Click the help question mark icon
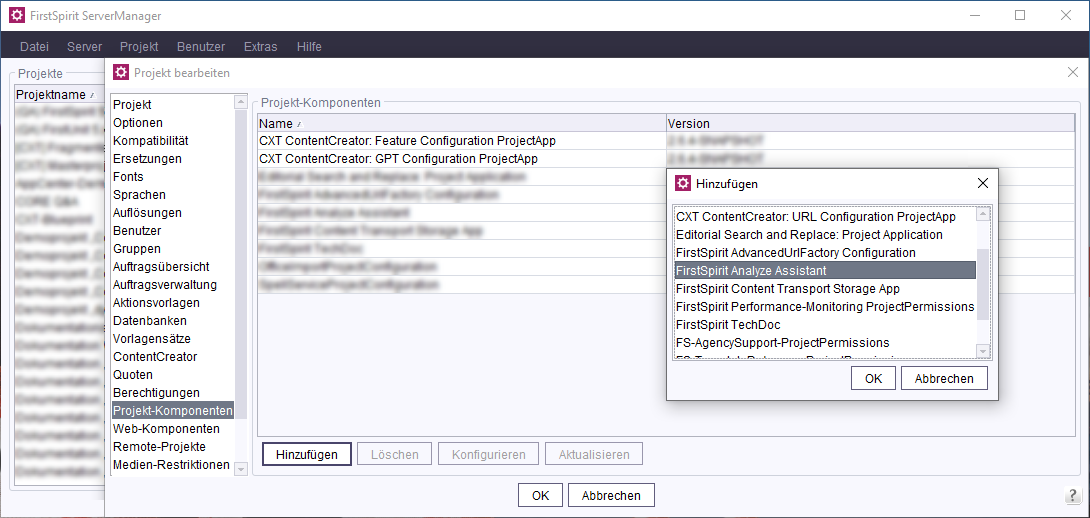 pyautogui.click(x=1071, y=496)
